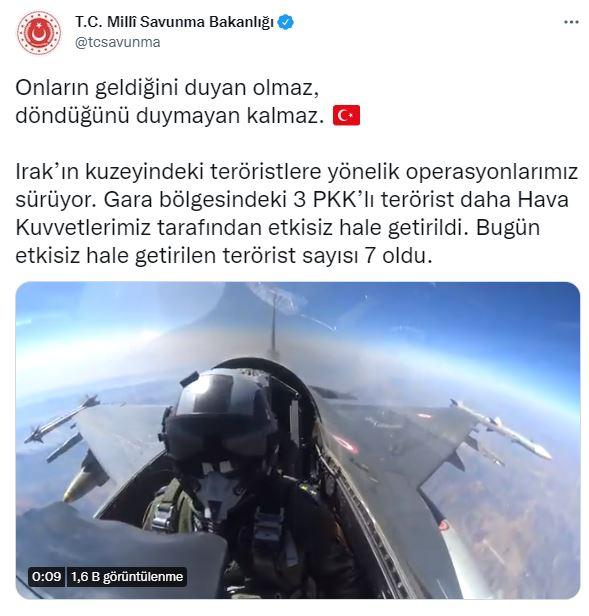Click the 1,6 B görüntülenme view count
Screen dimensions: 589x616
click(127, 576)
